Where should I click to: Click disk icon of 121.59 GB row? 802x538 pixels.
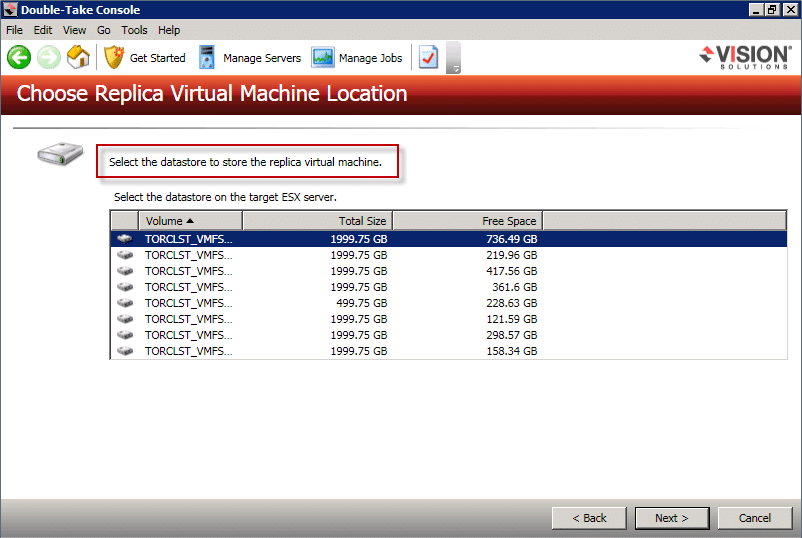coord(125,319)
